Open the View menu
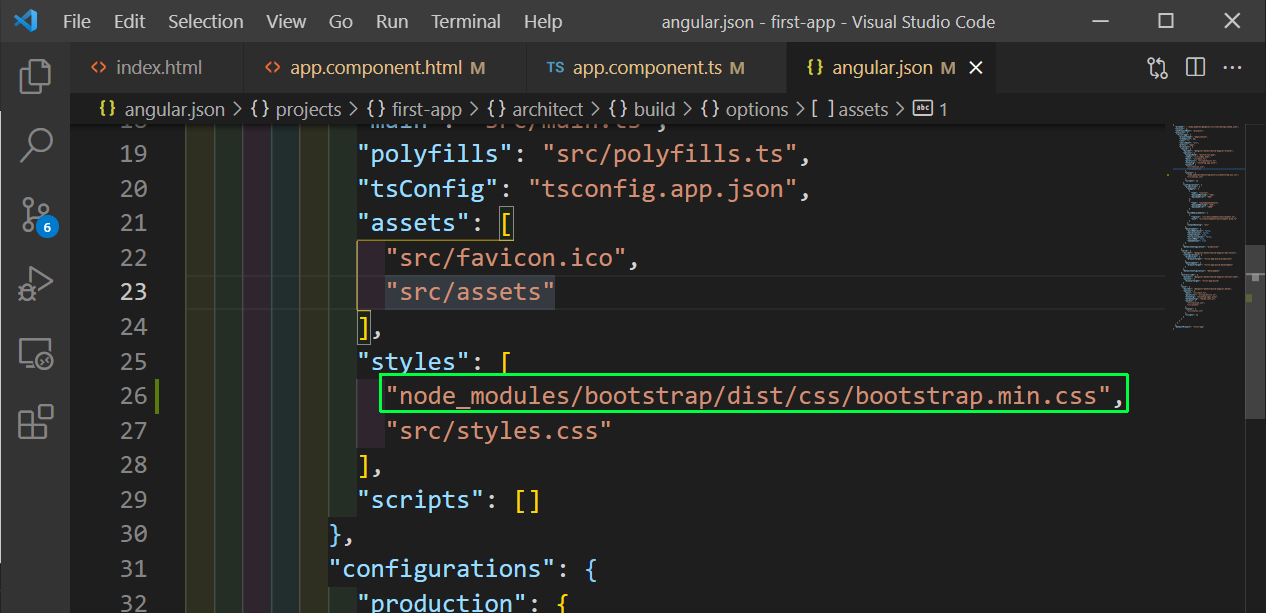The height and width of the screenshot is (613, 1266). [x=287, y=21]
